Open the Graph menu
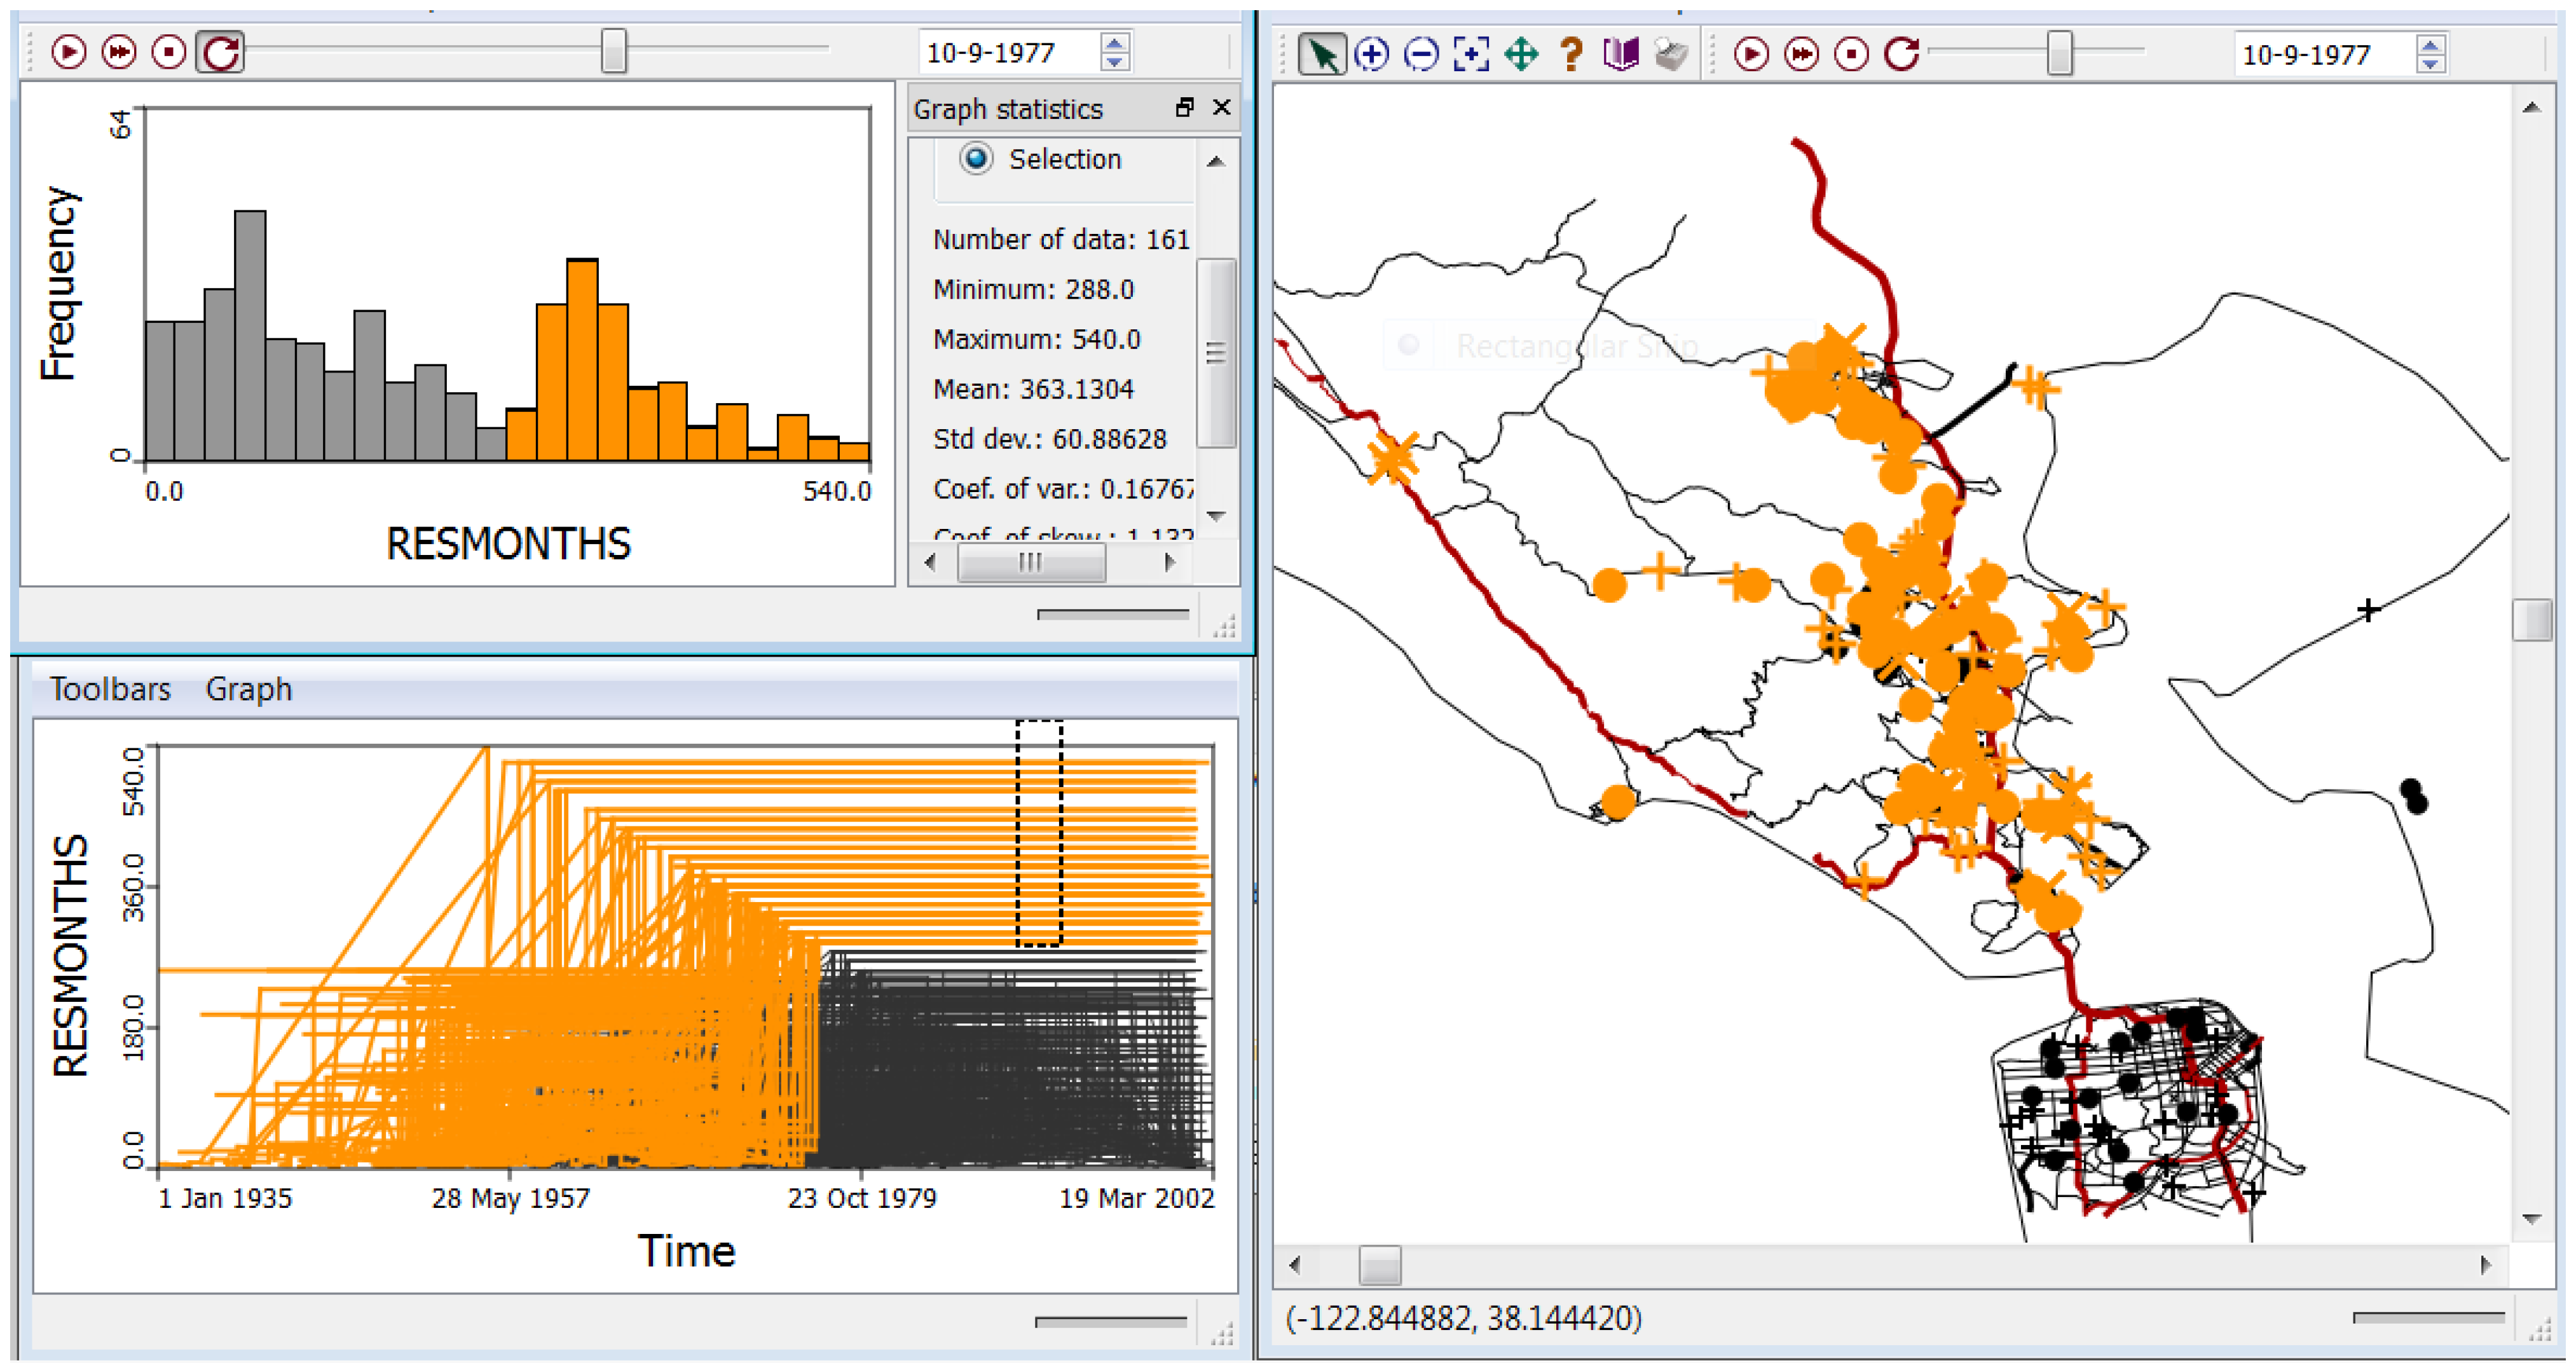The height and width of the screenshot is (1370, 2576). pyautogui.click(x=248, y=689)
